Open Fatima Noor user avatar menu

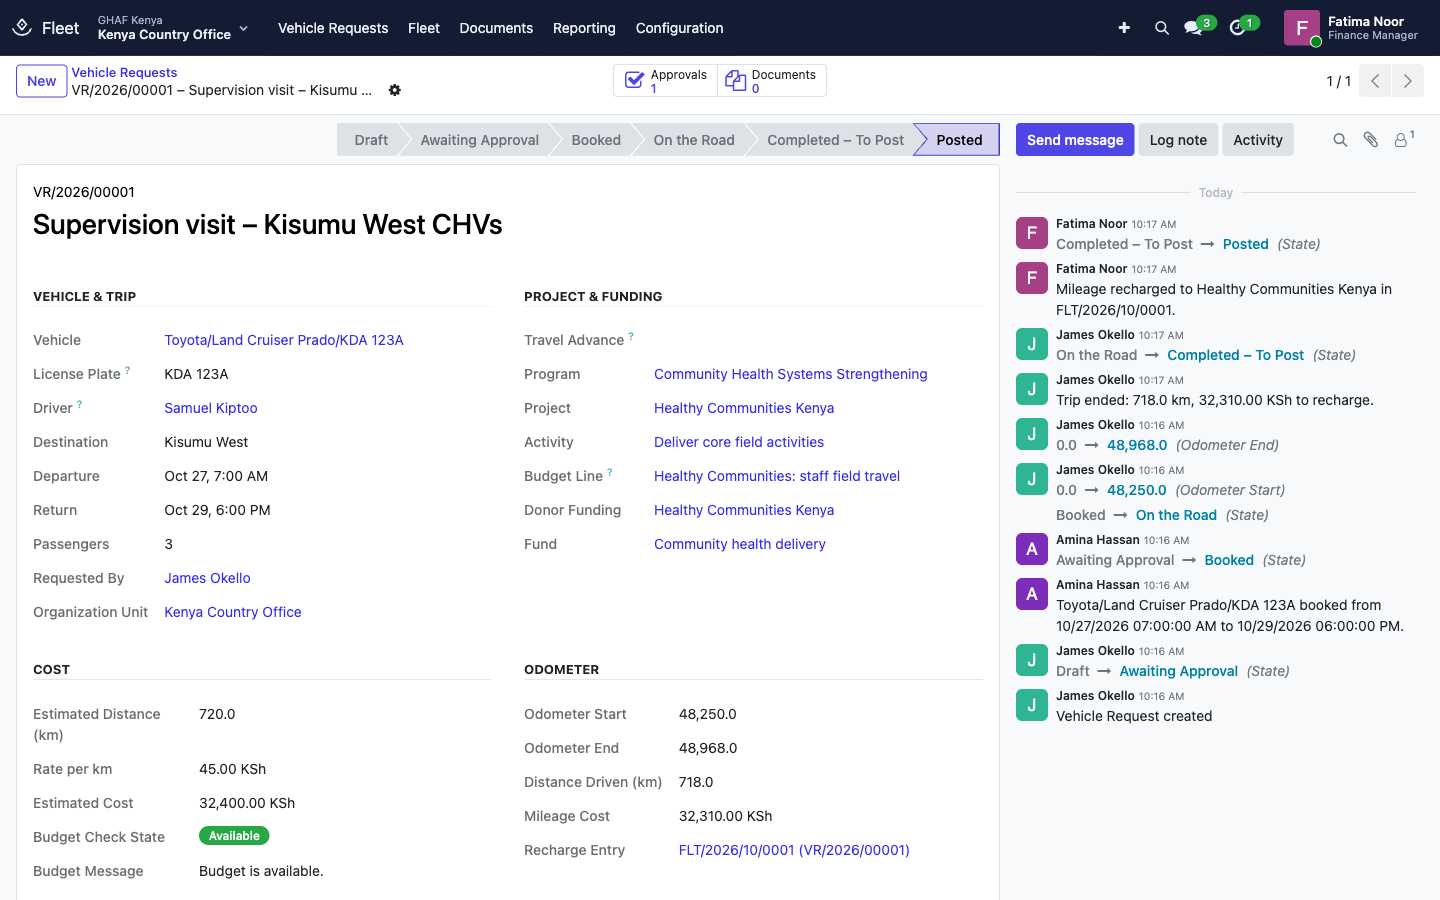(x=1352, y=28)
